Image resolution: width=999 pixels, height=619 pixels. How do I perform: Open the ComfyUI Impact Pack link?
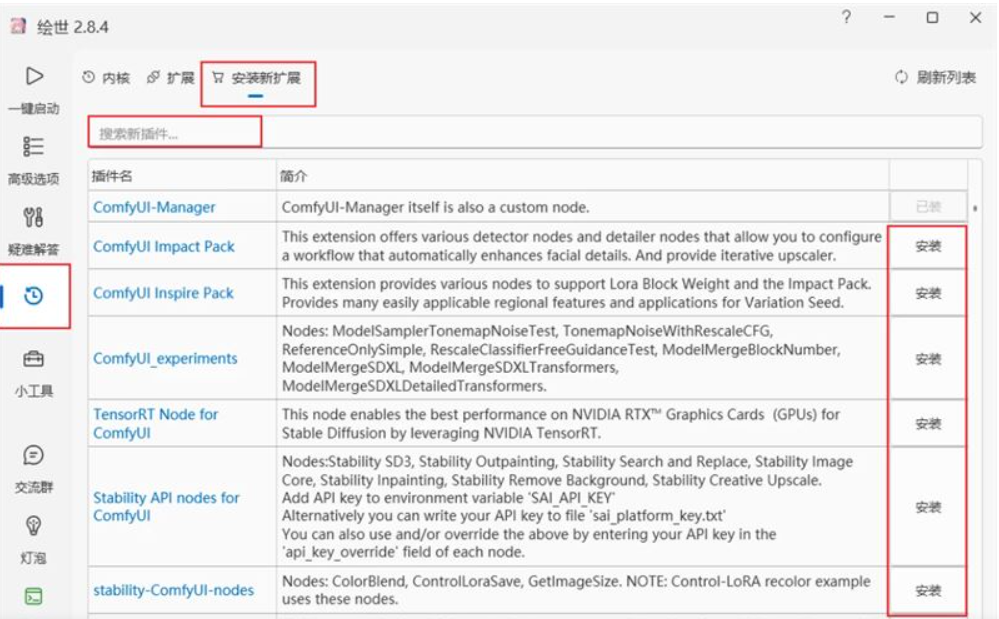[x=164, y=246]
